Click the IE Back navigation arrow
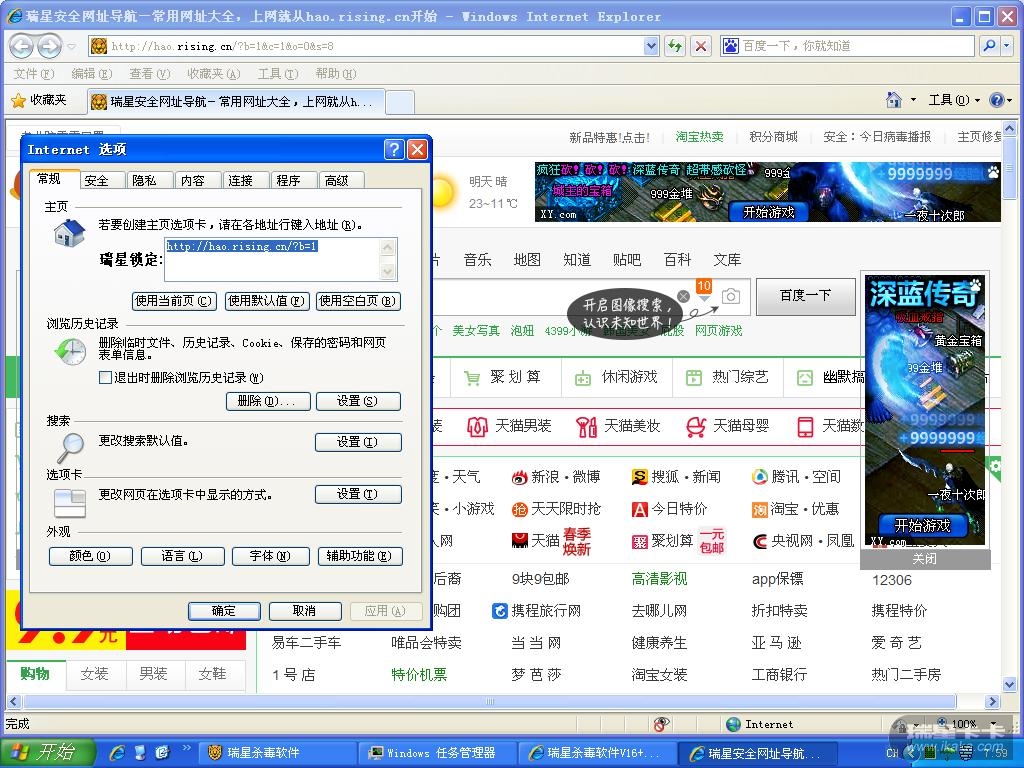1024x768 pixels. coord(22,46)
